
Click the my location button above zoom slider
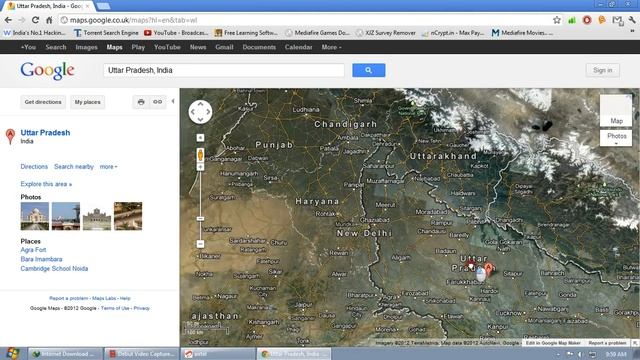(200, 138)
